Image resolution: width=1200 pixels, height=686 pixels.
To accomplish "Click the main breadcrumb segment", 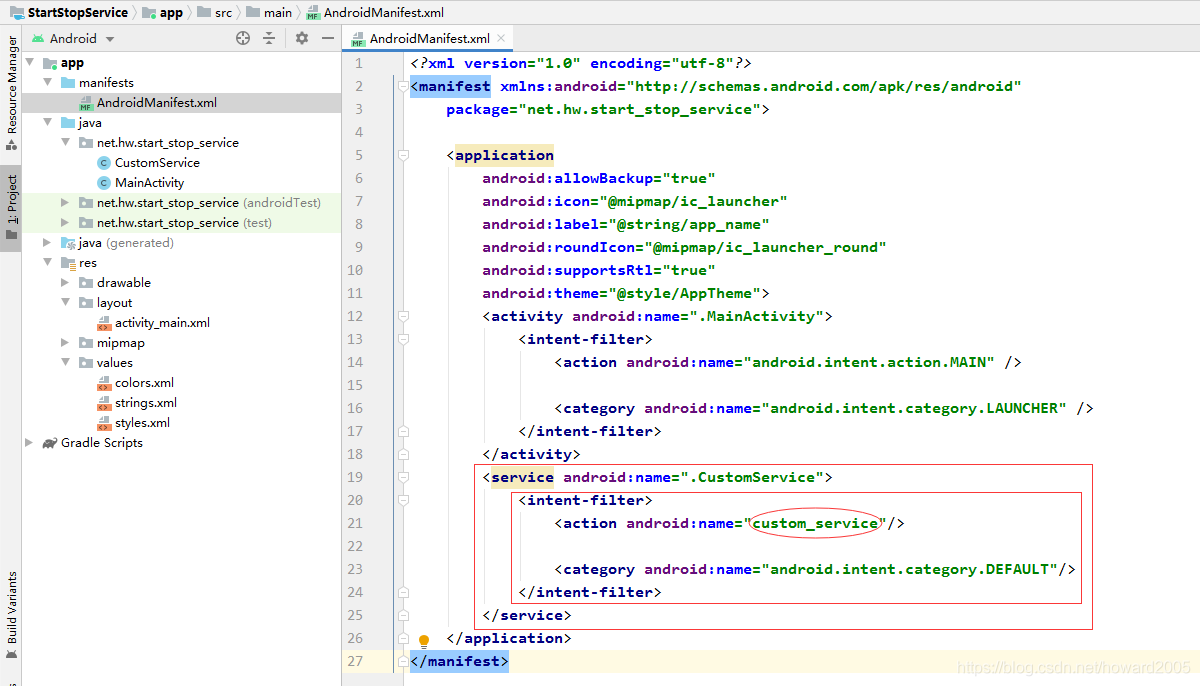I will [x=278, y=13].
